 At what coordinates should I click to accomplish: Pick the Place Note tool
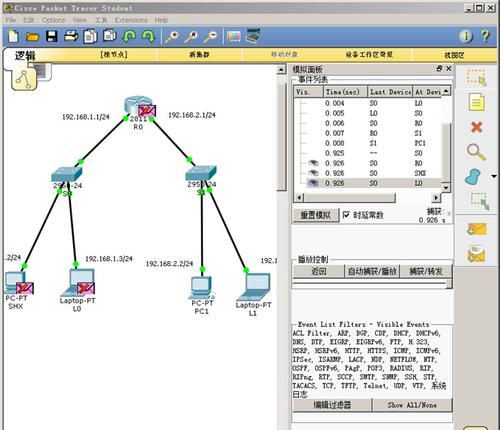pos(477,102)
